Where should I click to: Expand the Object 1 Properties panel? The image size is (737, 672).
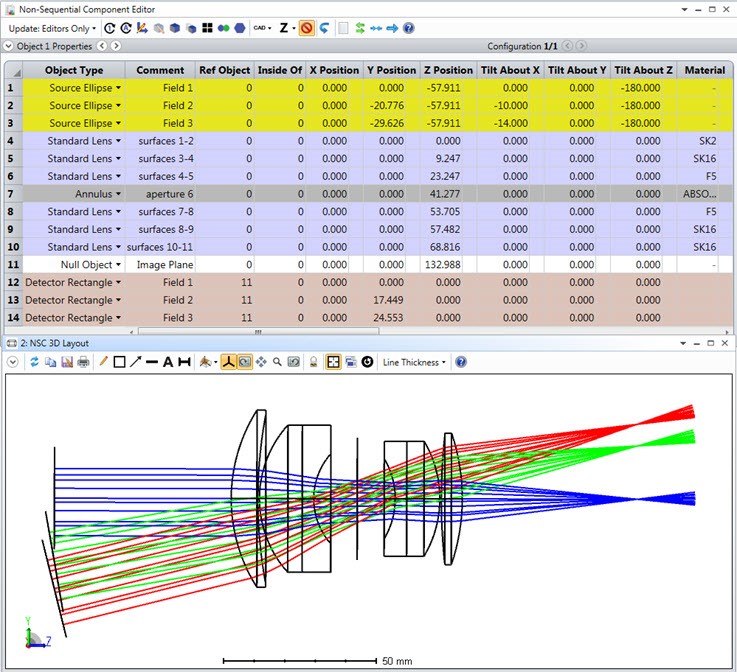pos(8,46)
